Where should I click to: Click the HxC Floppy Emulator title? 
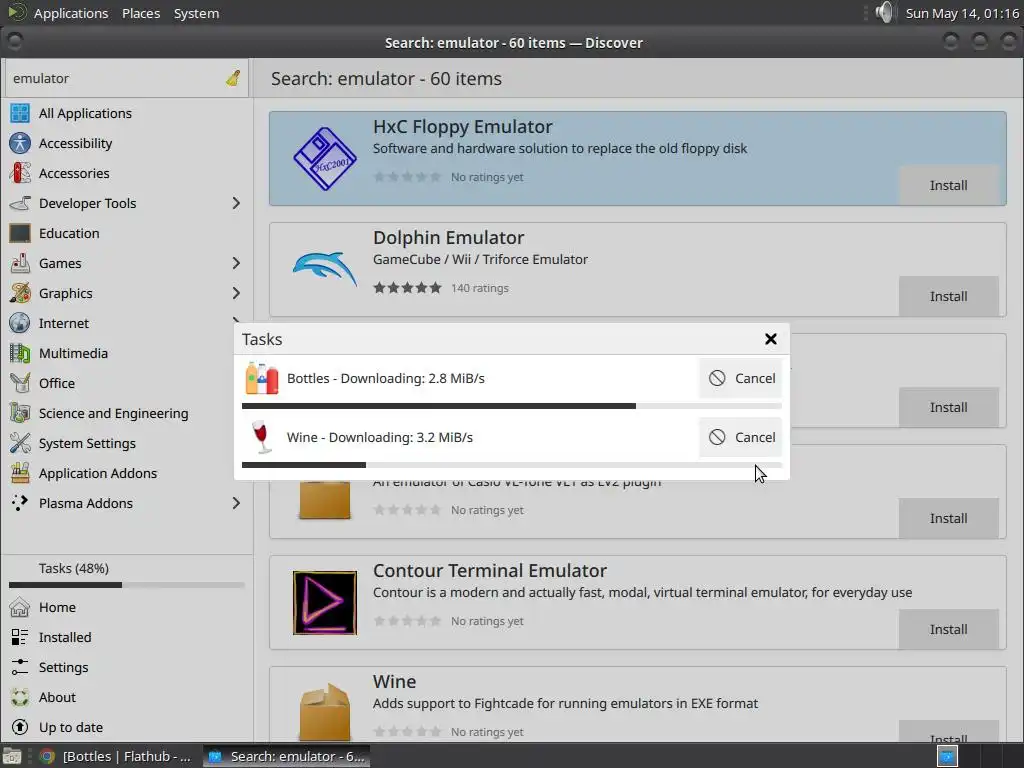(462, 127)
